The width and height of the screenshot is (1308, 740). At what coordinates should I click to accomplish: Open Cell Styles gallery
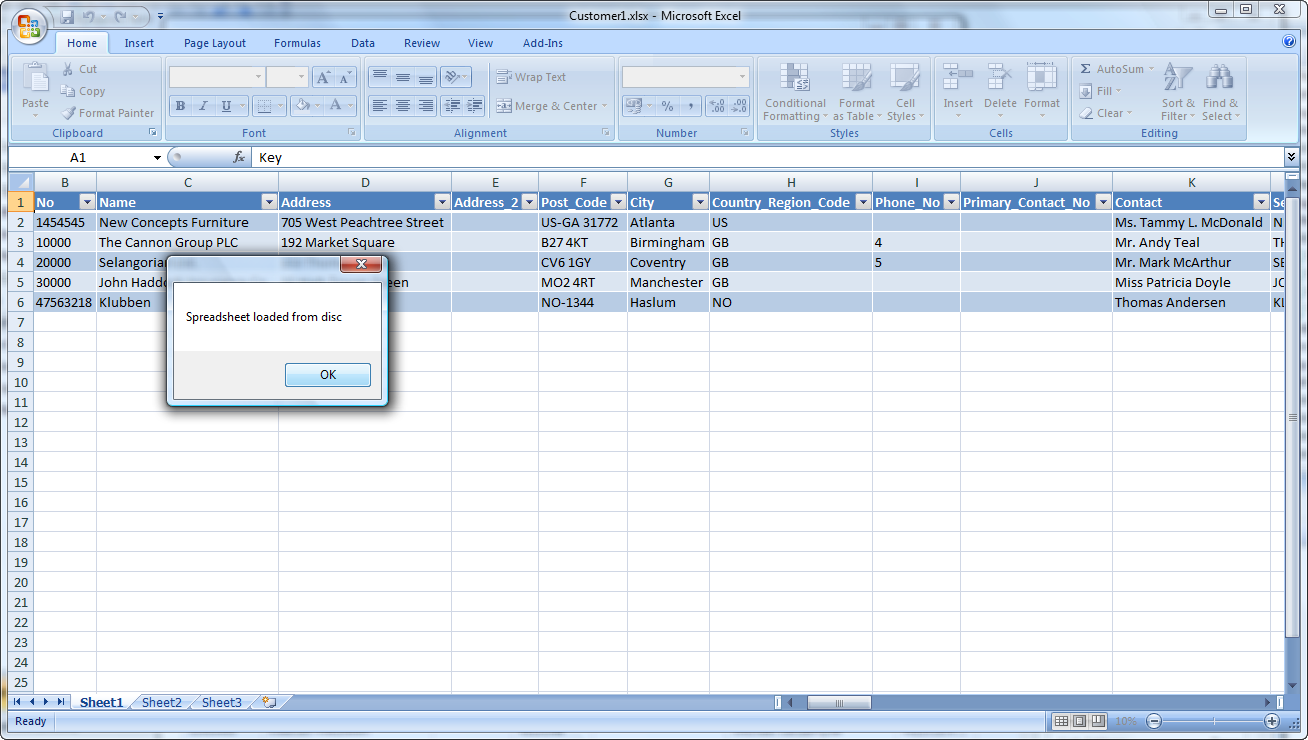click(x=905, y=92)
